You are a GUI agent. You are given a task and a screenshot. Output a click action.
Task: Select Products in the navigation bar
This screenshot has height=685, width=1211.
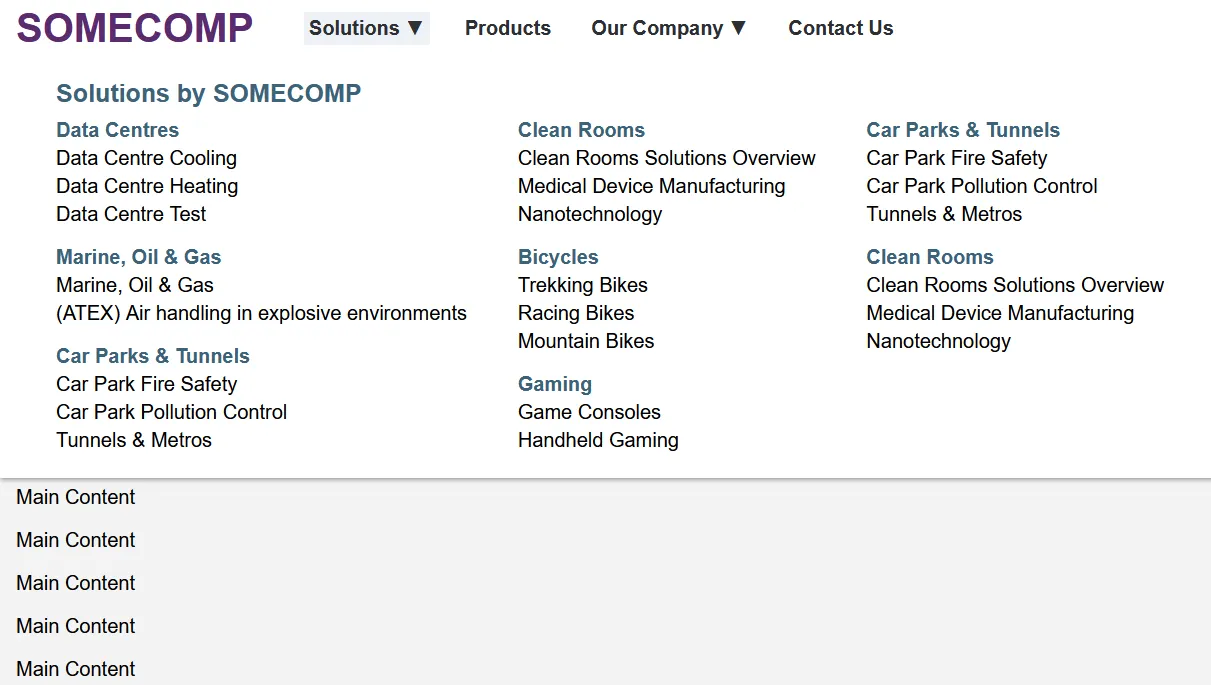coord(507,28)
